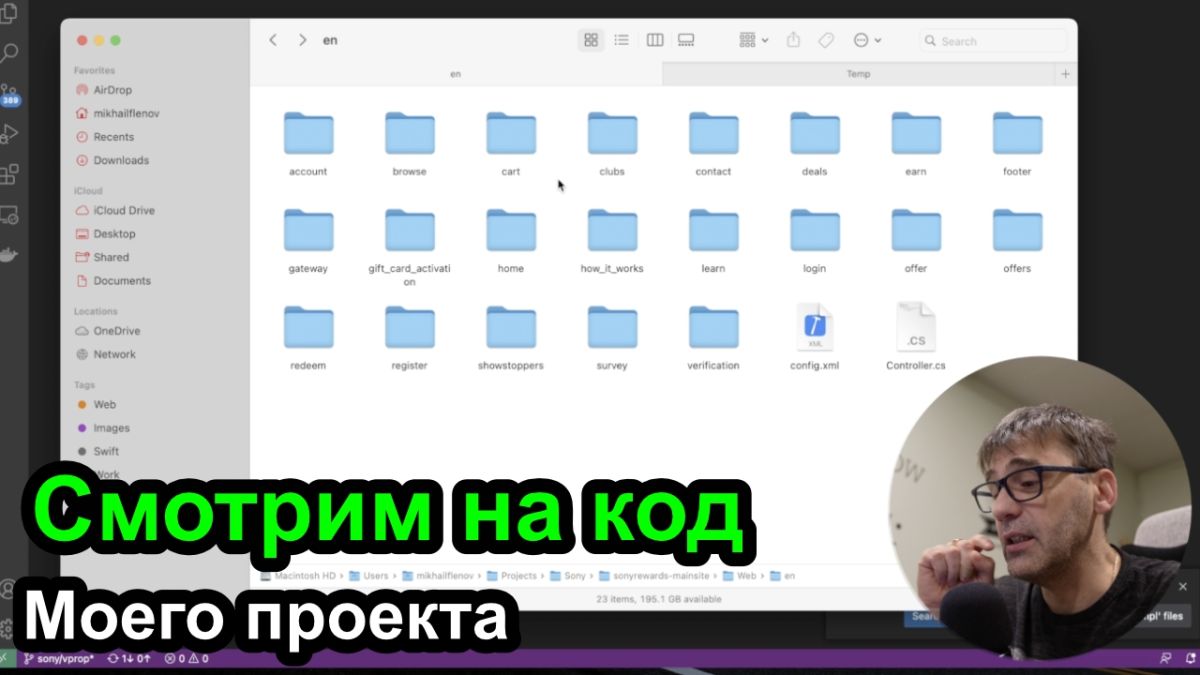Screen dimensions: 1200x675
Task: Select the Controller.cs file
Action: [x=916, y=327]
